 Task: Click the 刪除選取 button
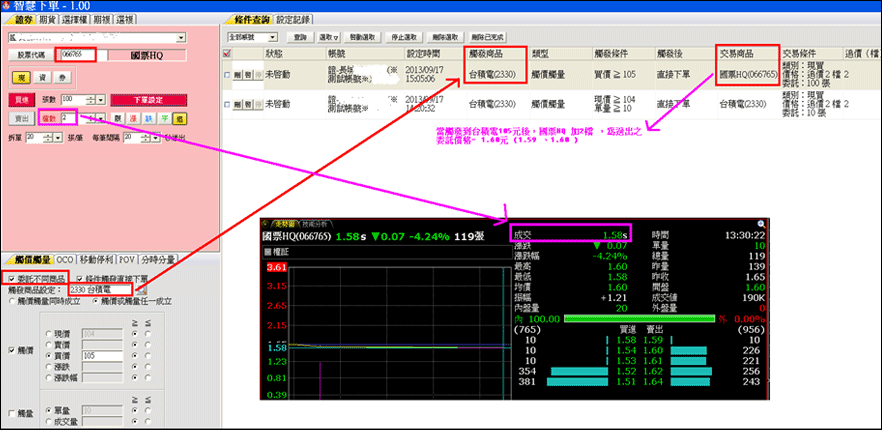click(445, 37)
